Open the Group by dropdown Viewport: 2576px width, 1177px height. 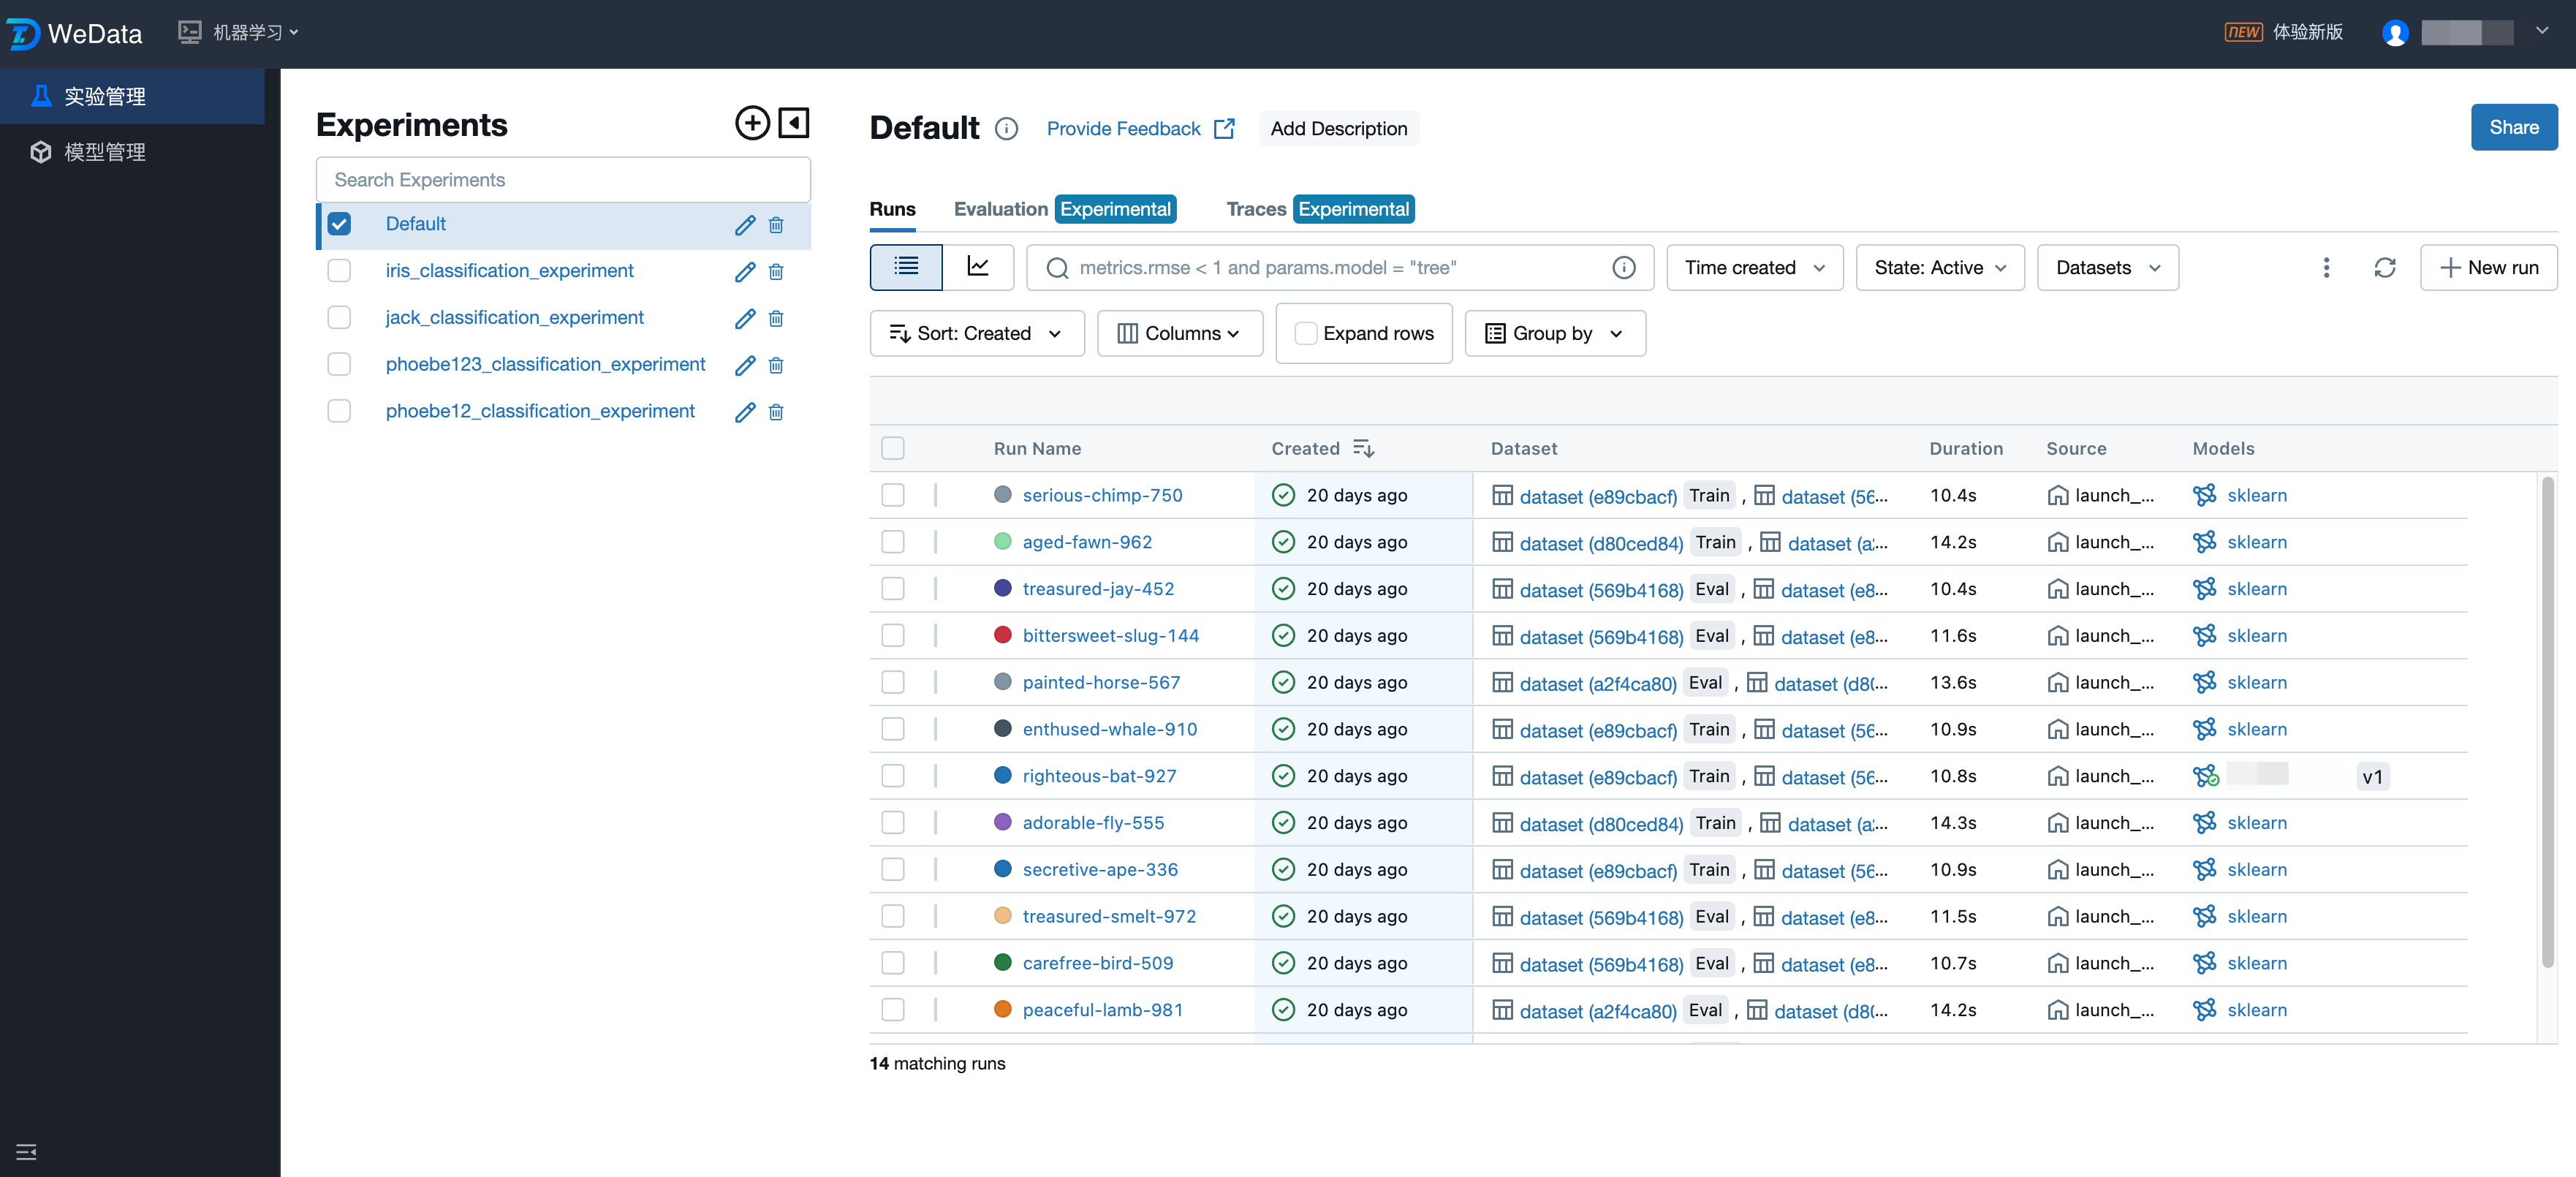coord(1554,333)
